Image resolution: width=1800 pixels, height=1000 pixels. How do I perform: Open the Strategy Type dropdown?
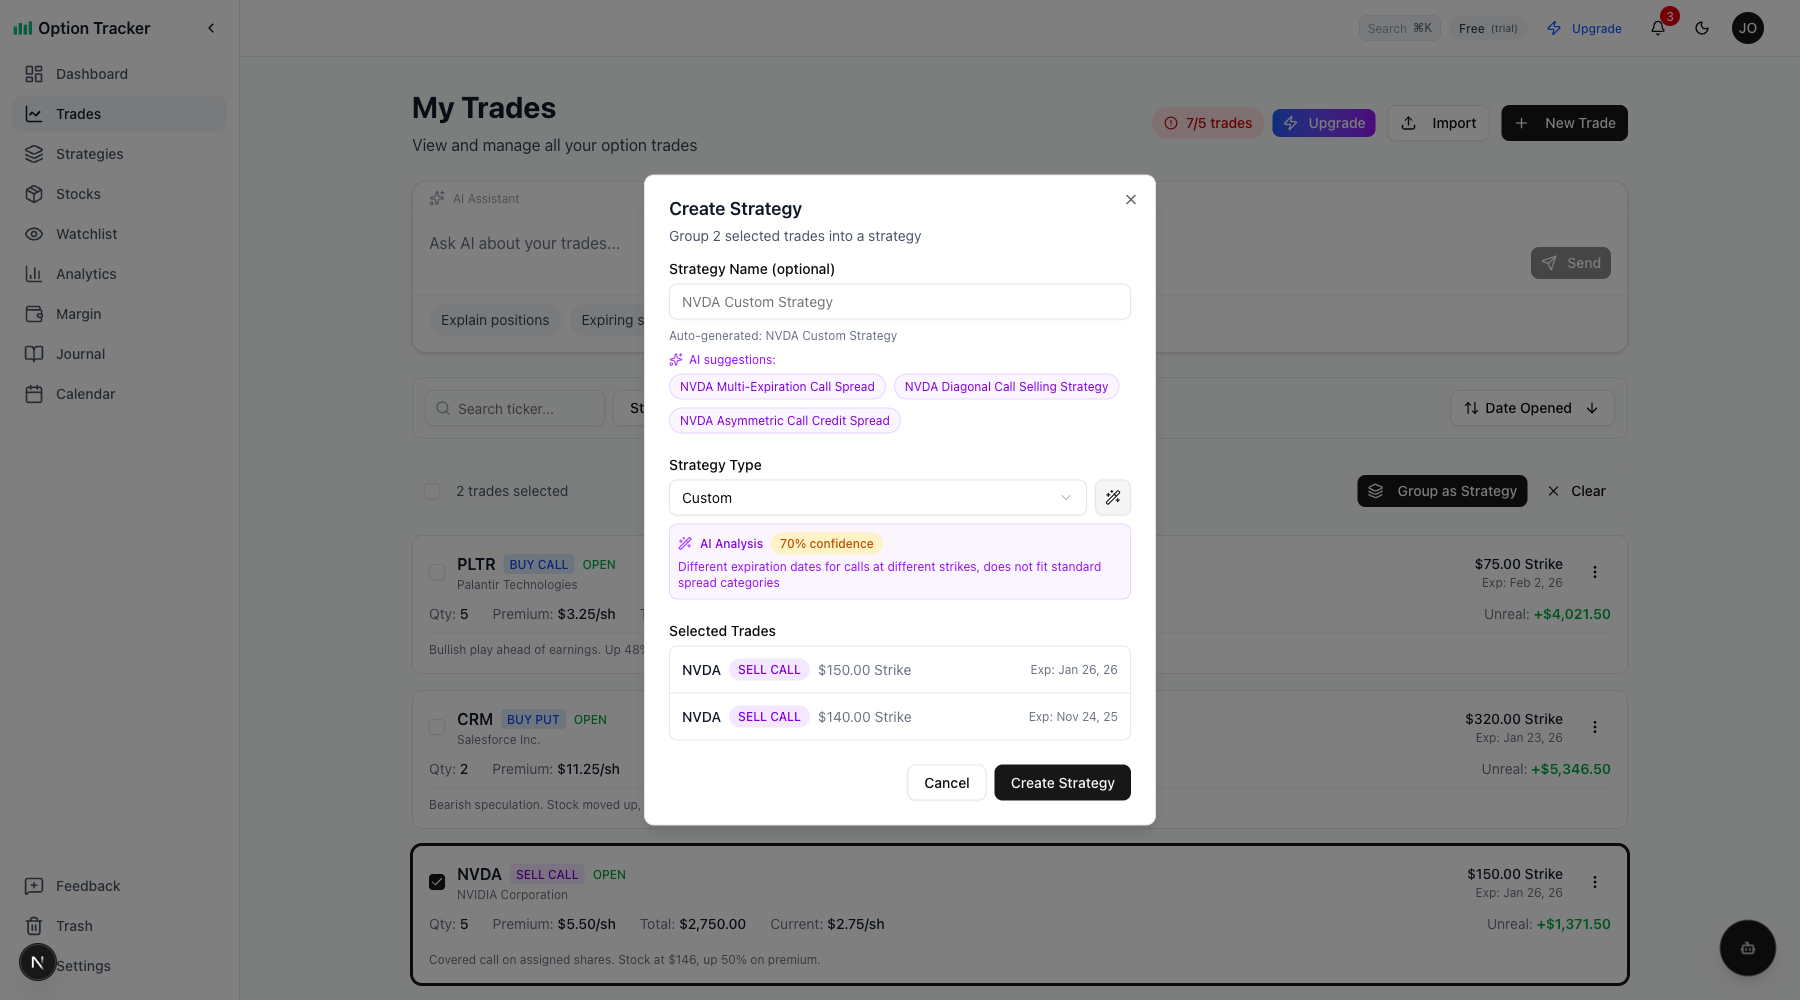pyautogui.click(x=877, y=498)
